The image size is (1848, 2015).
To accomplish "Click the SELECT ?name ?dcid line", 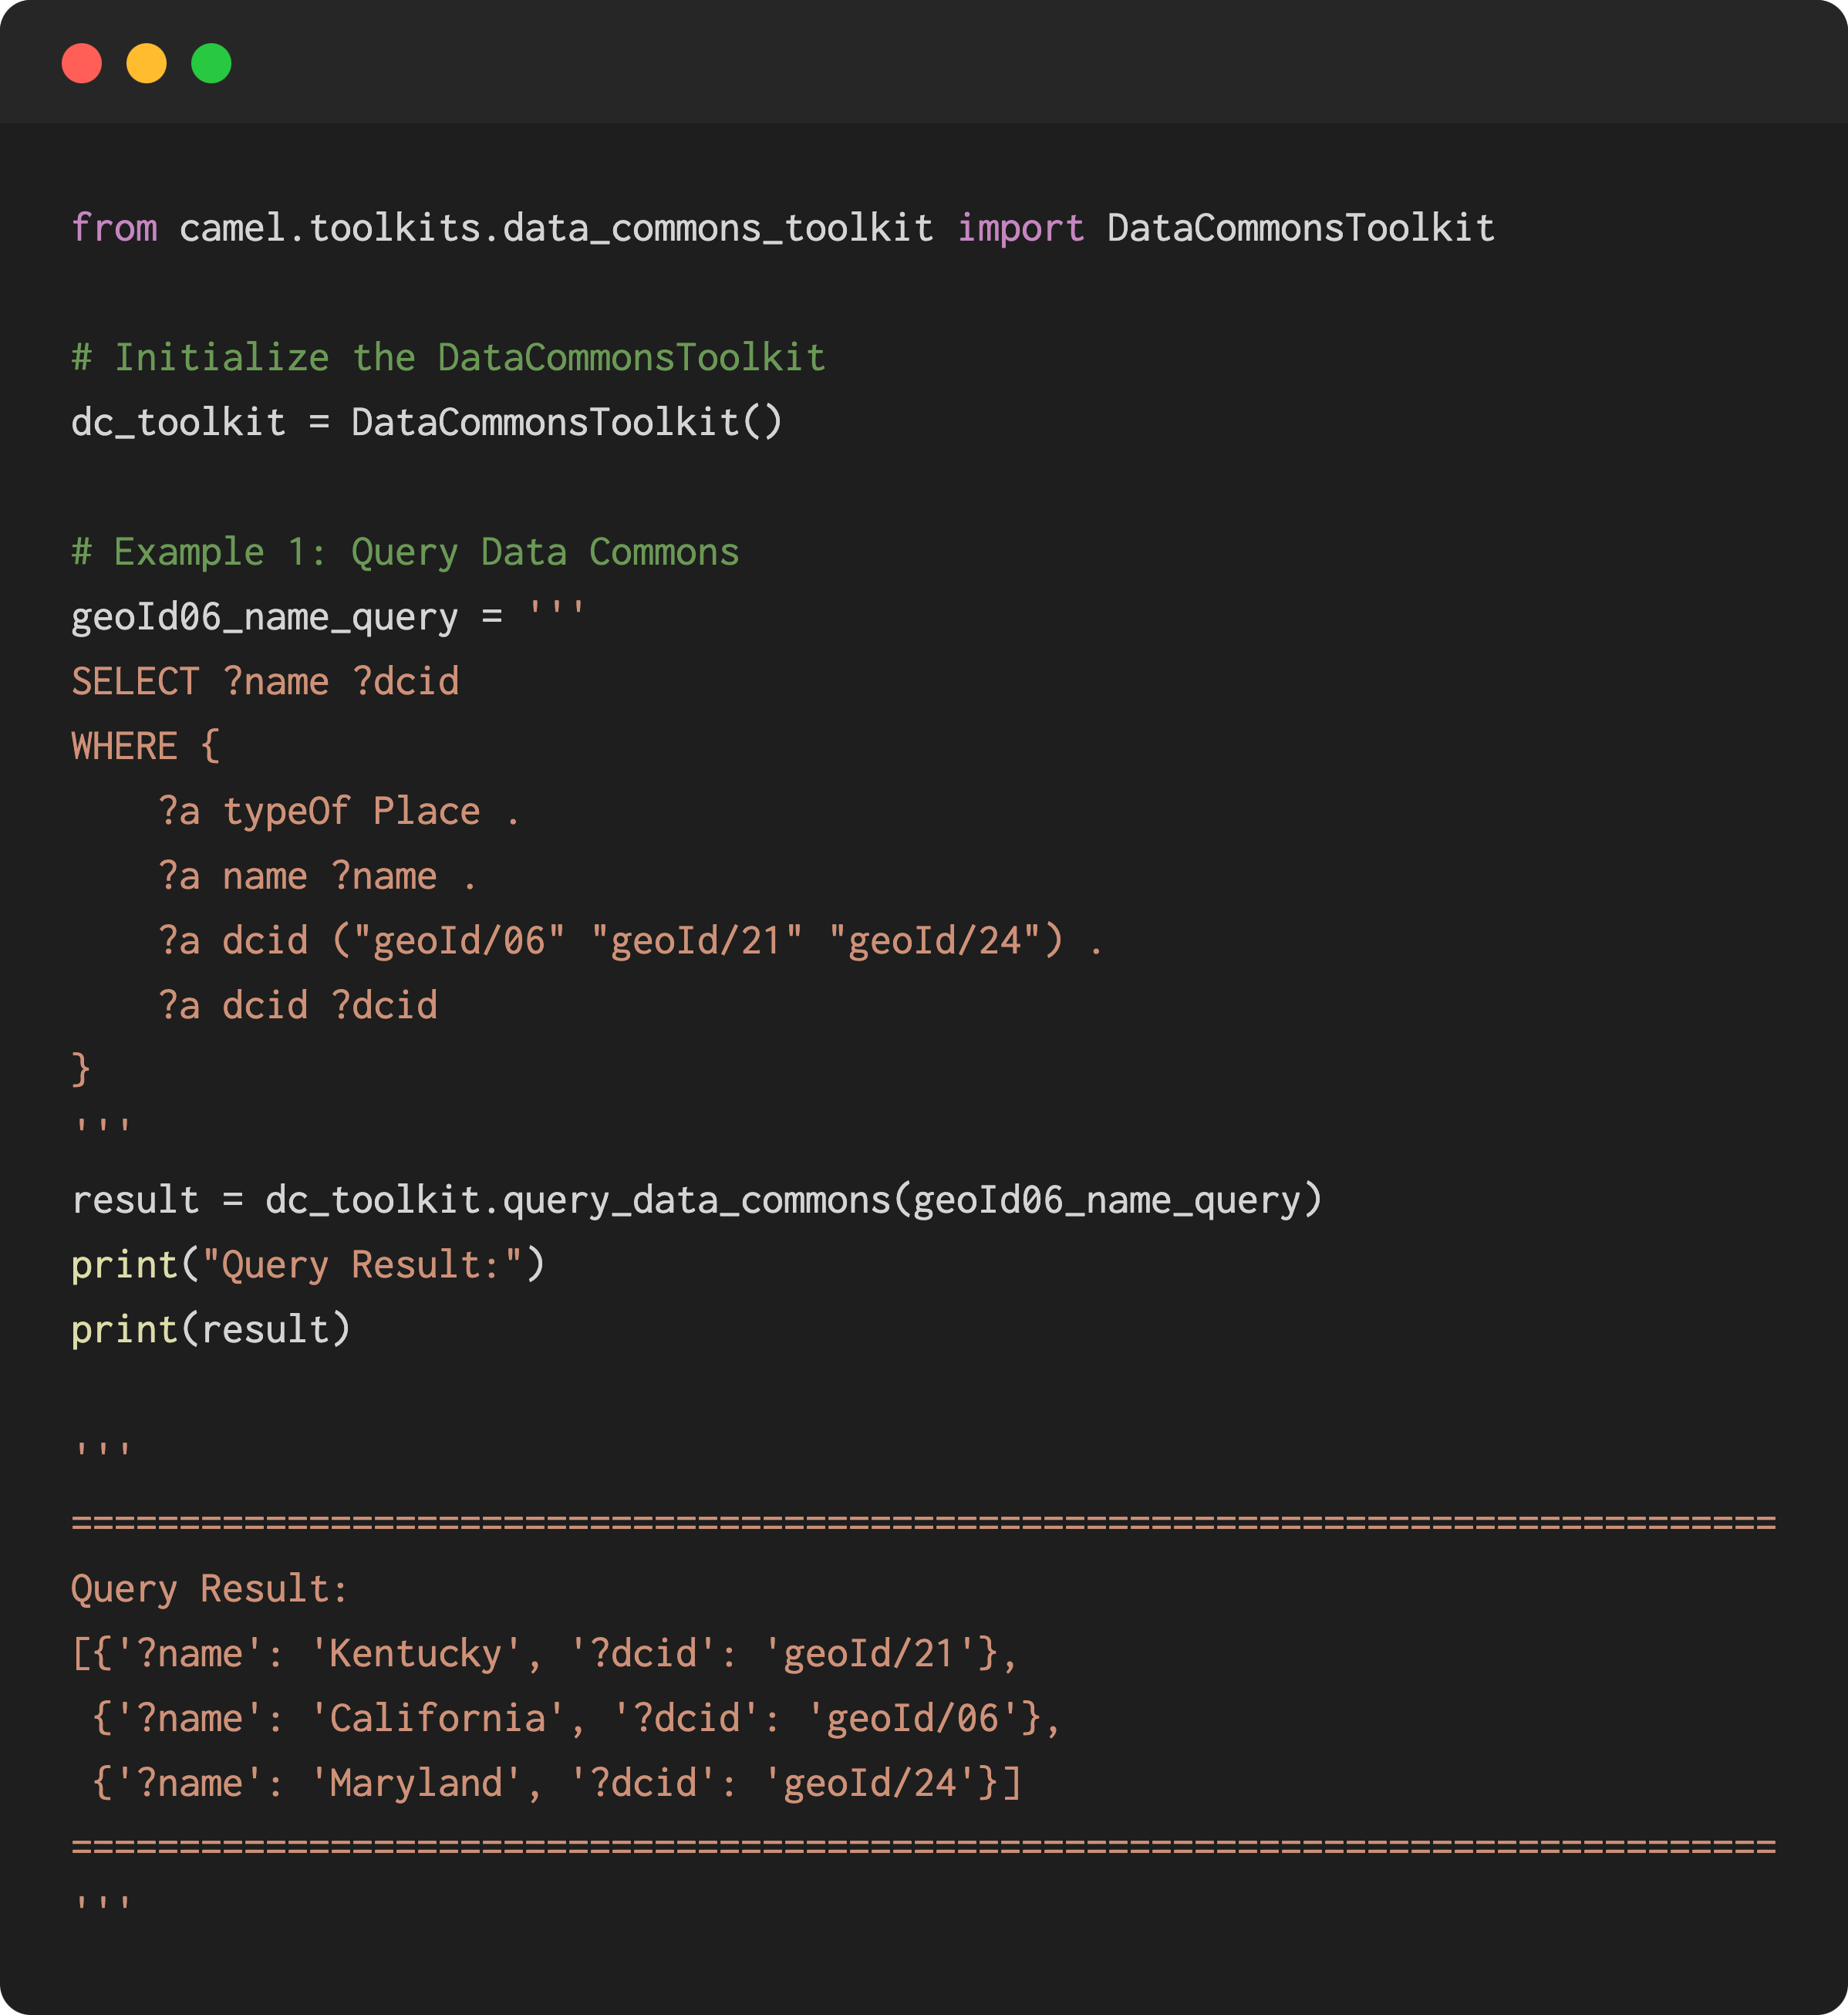I will [265, 682].
